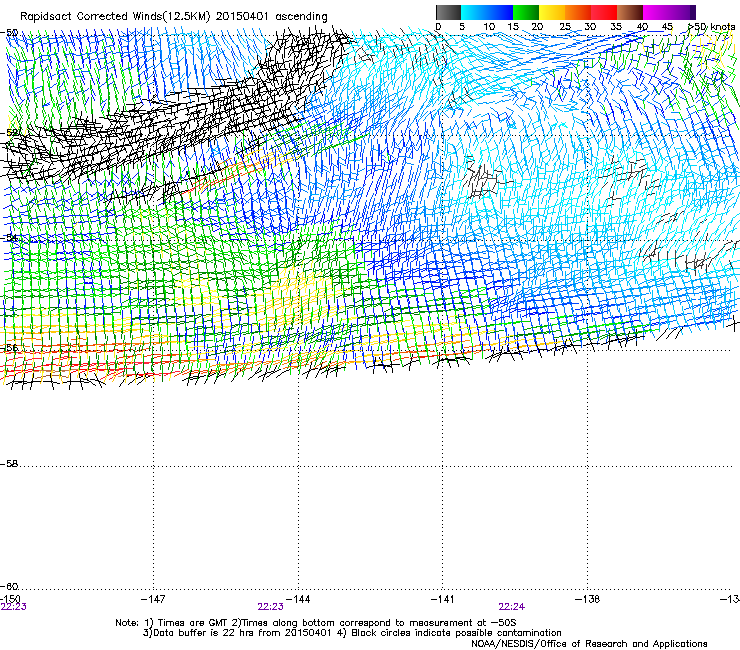Click the purple '22:24' time label

512,607
